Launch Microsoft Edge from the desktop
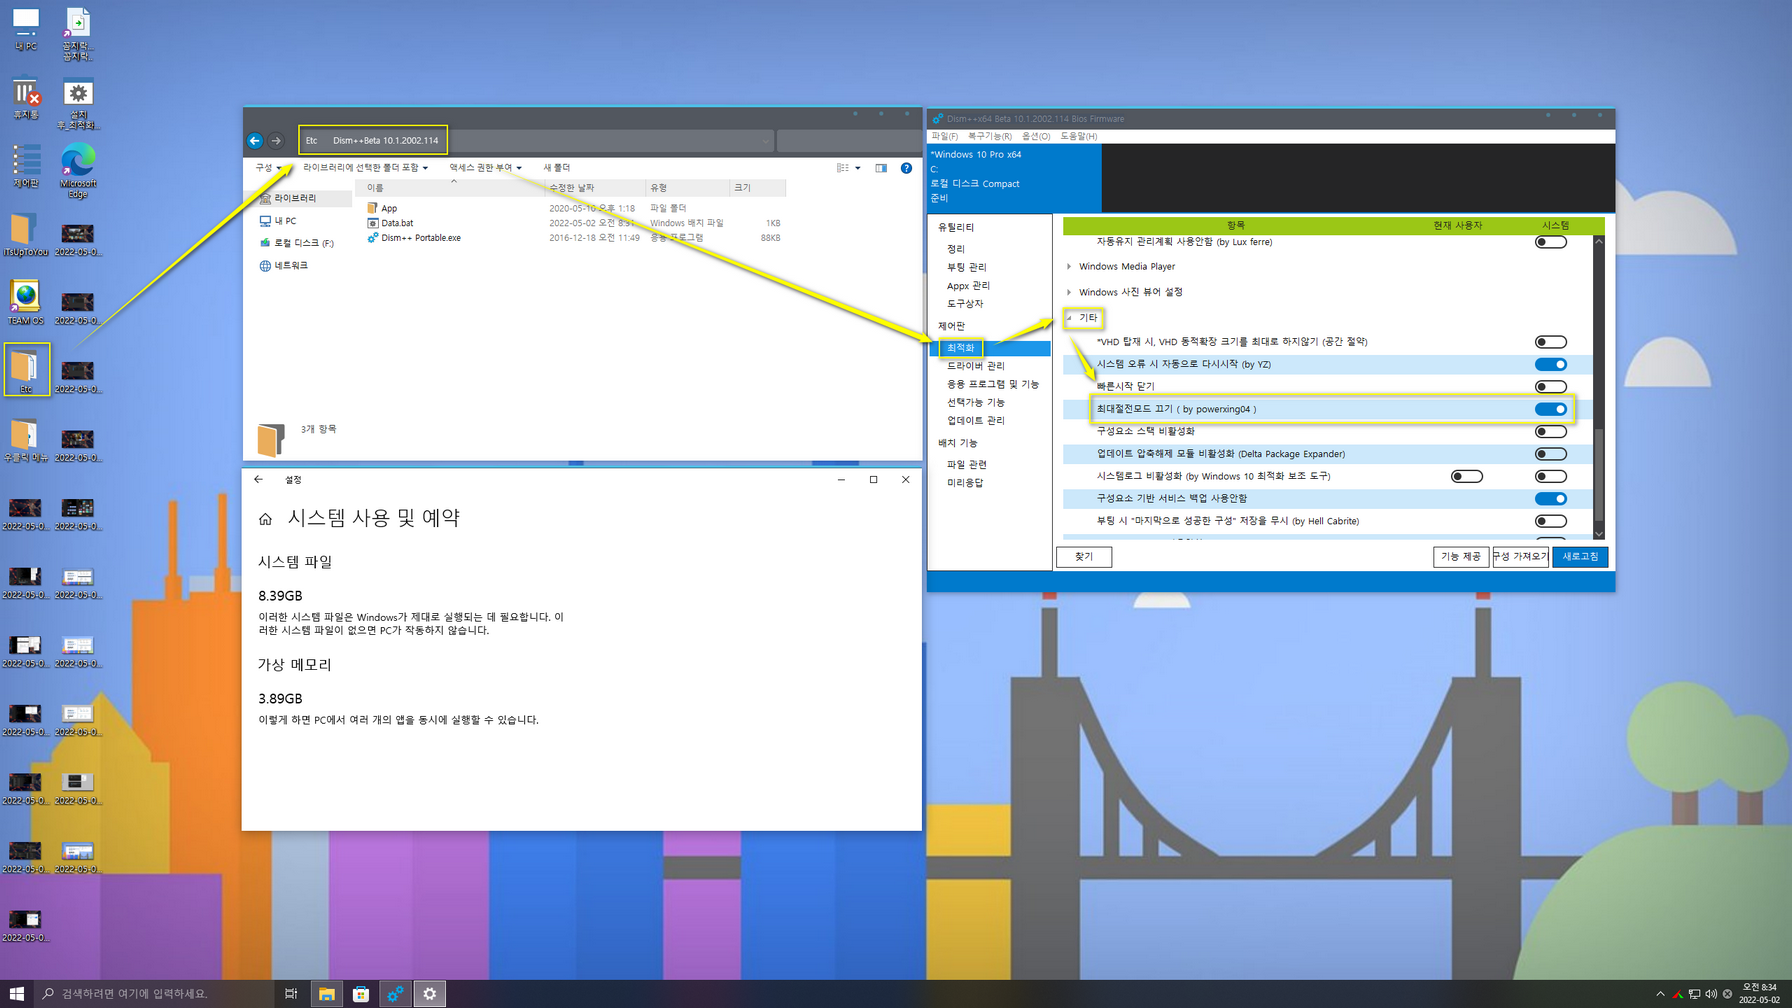Image resolution: width=1792 pixels, height=1008 pixels. pos(78,171)
